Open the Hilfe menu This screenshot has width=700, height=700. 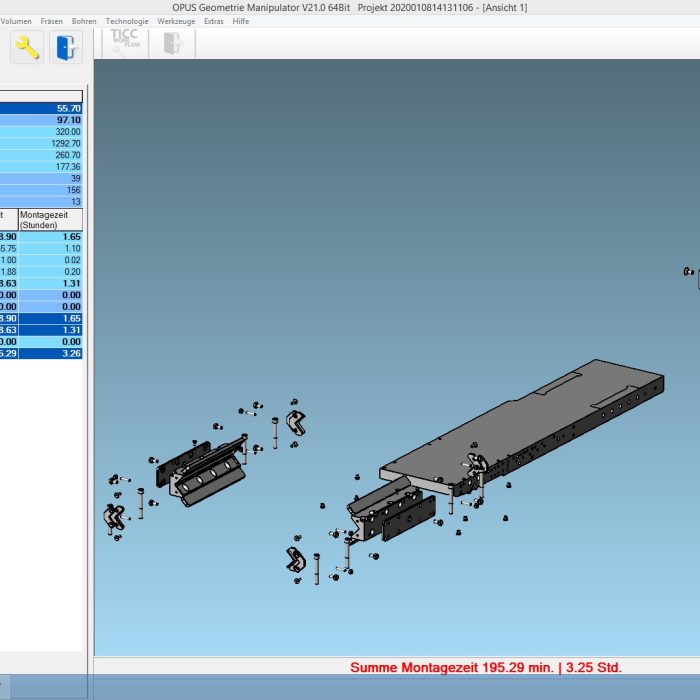241,21
